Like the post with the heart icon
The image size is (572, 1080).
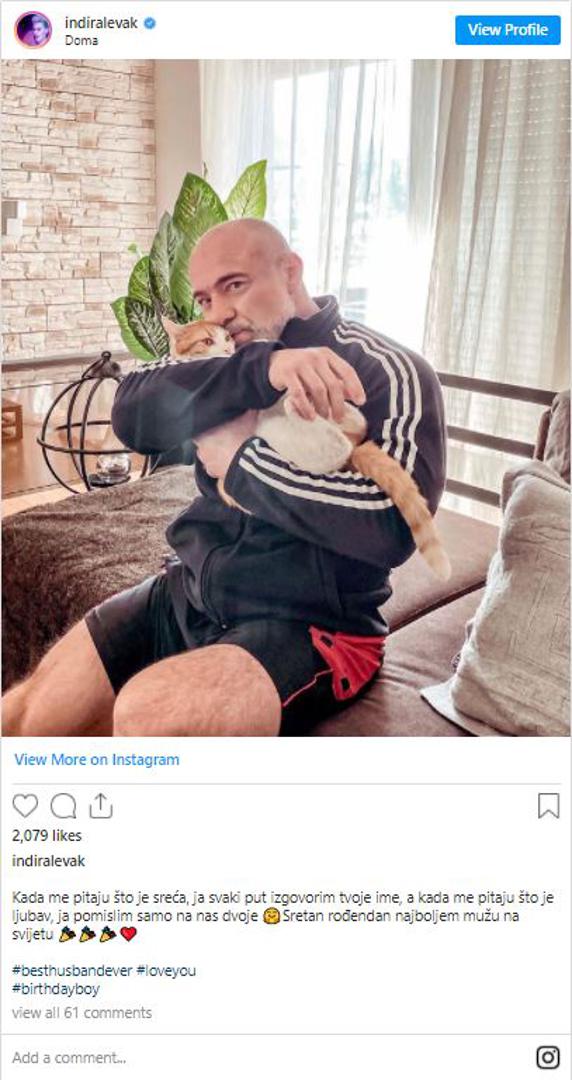coord(25,805)
